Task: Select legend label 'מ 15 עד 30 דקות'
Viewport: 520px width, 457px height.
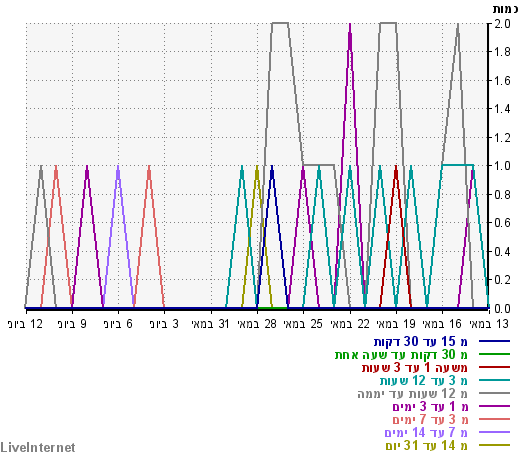Action: [x=420, y=341]
